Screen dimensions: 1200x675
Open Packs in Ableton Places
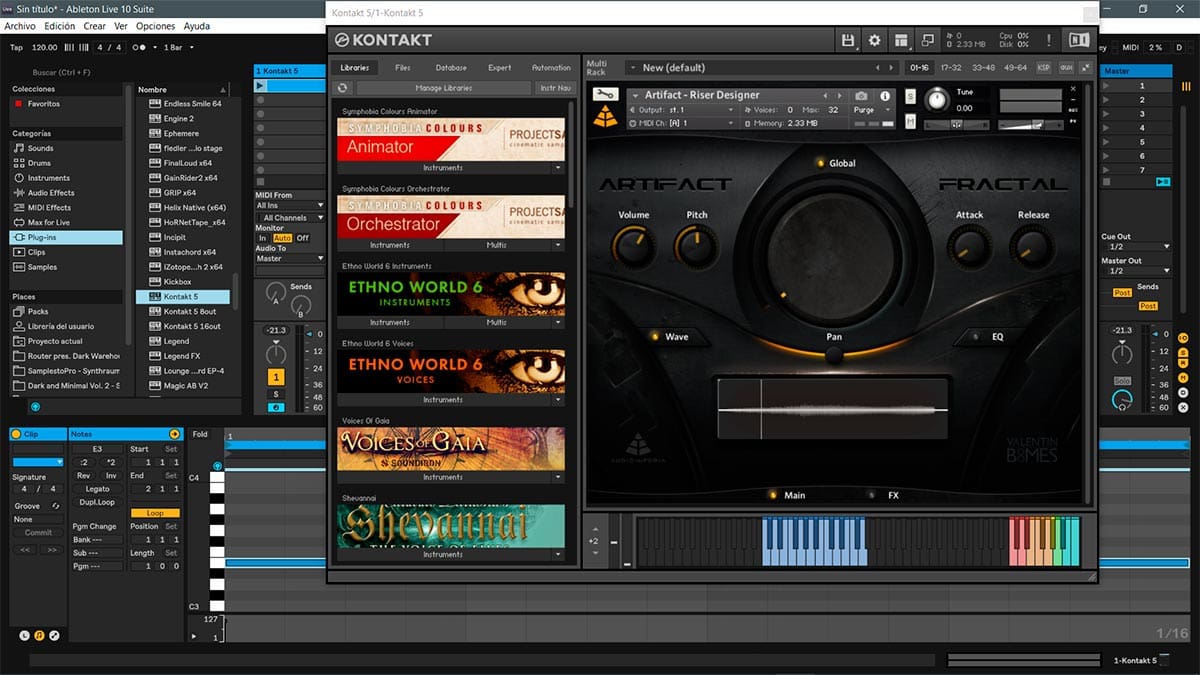pos(38,312)
